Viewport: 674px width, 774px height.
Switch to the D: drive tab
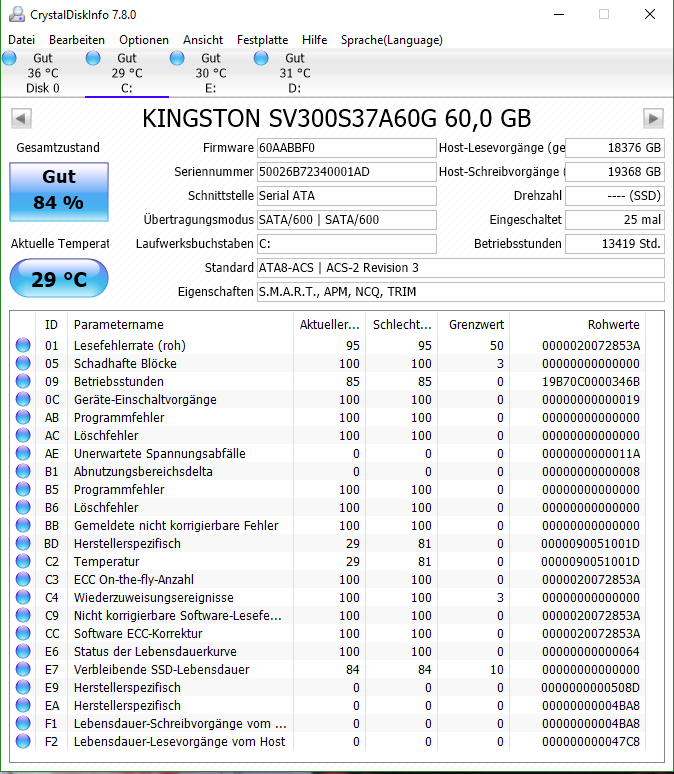coord(295,73)
